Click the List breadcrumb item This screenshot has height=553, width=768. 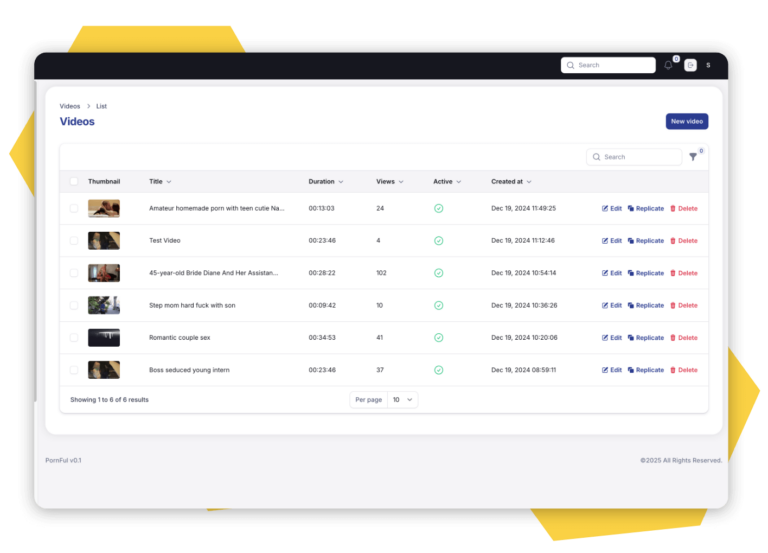pyautogui.click(x=101, y=106)
